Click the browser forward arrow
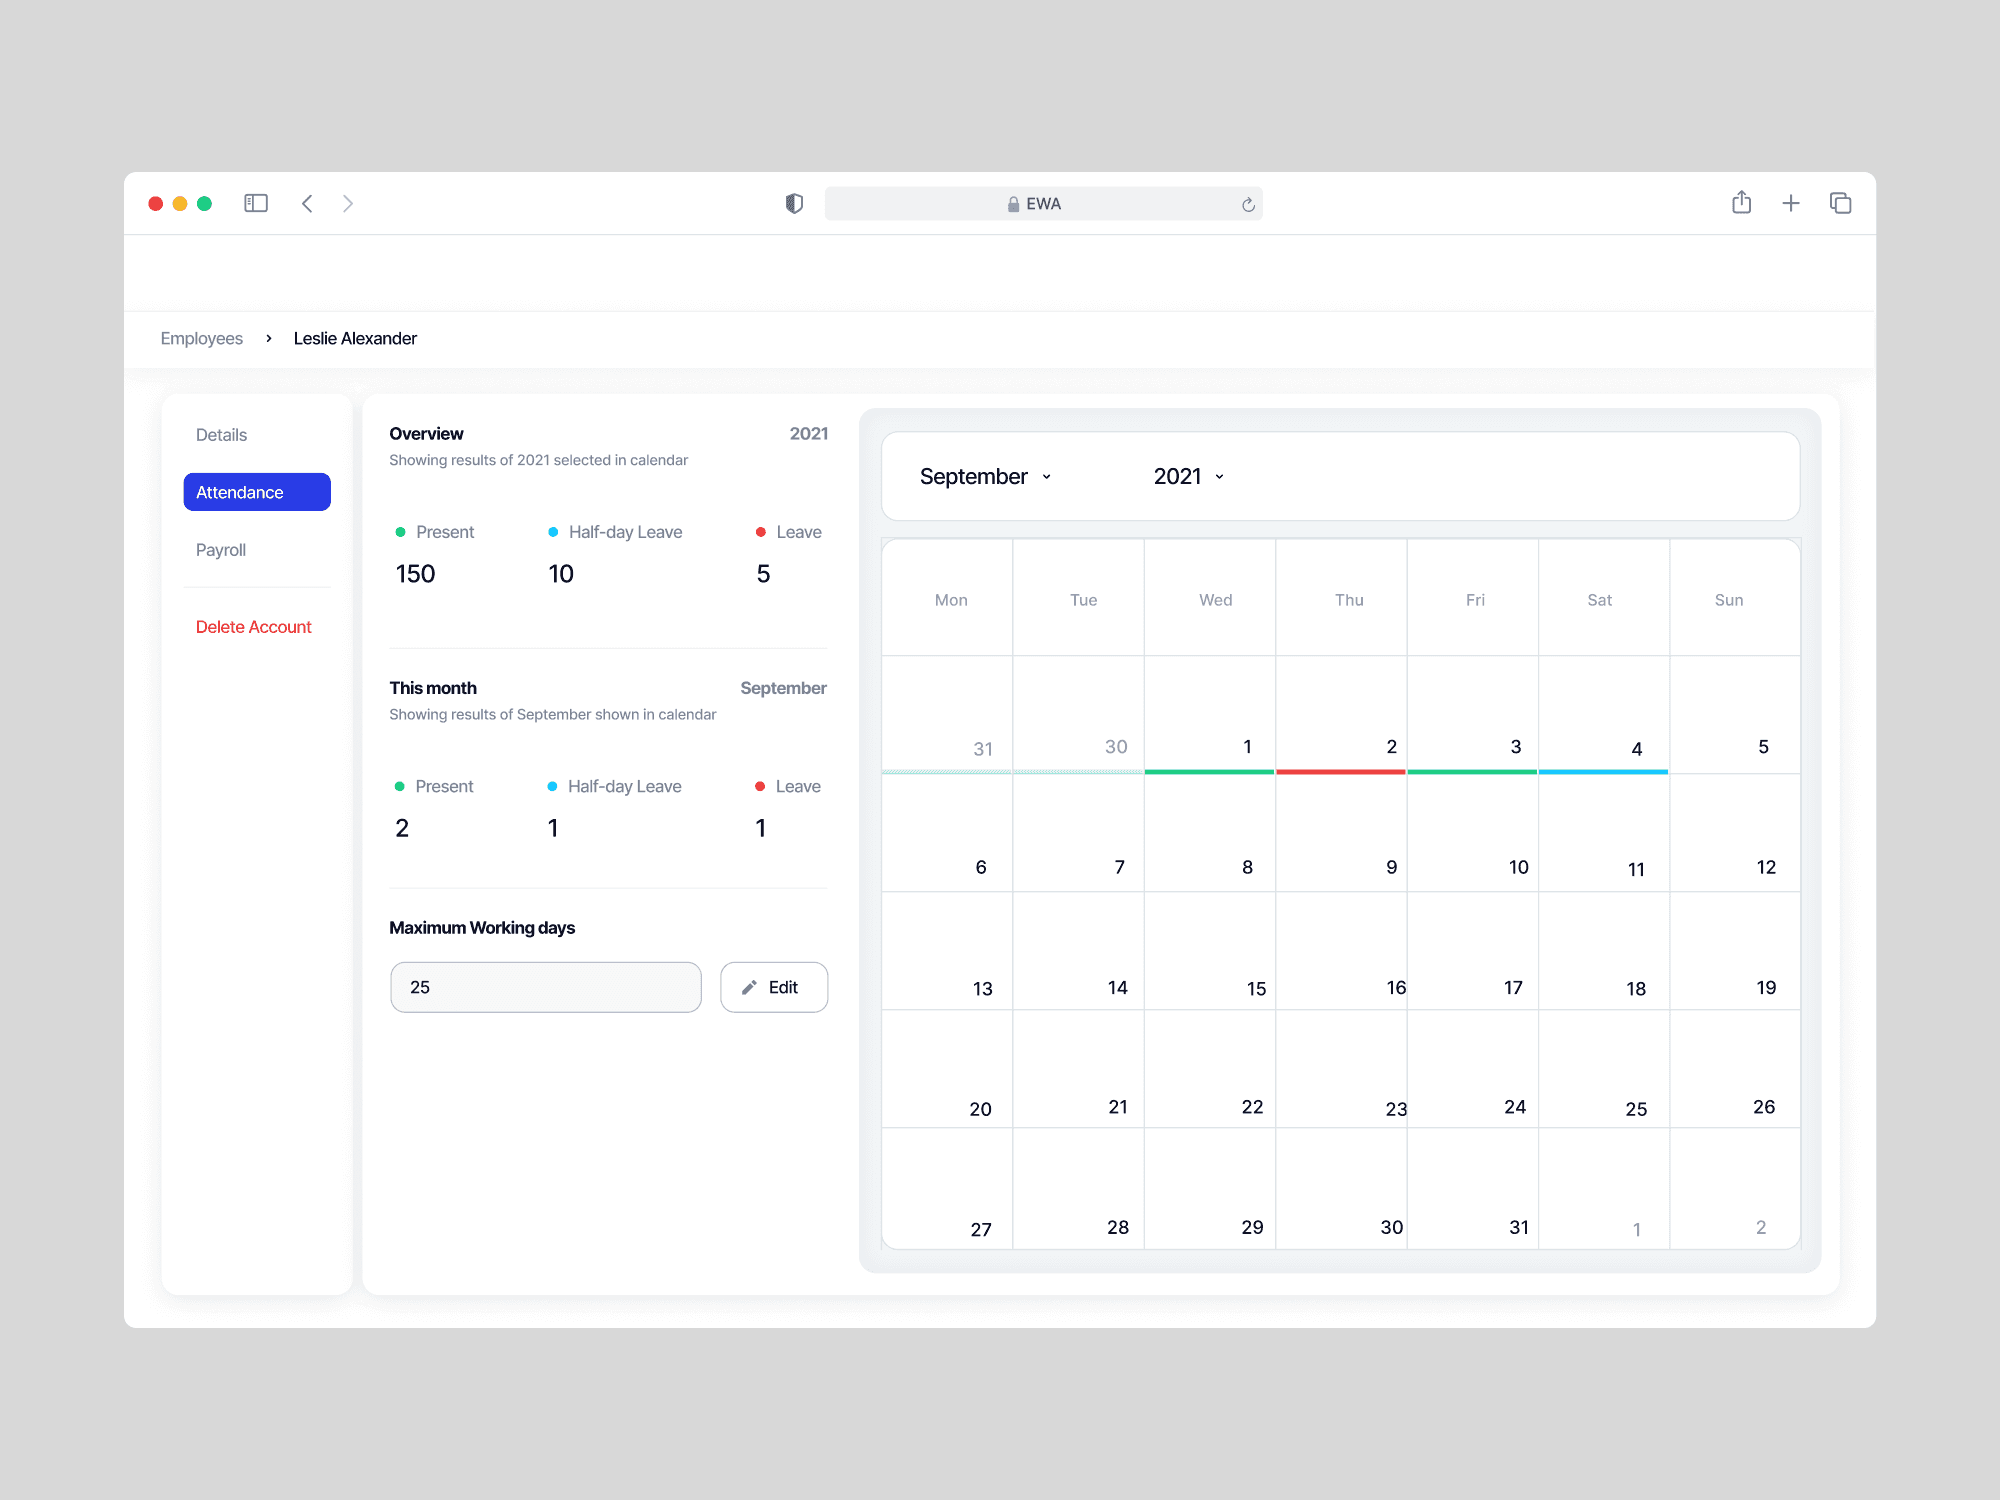Image resolution: width=2000 pixels, height=1500 pixels. point(348,203)
